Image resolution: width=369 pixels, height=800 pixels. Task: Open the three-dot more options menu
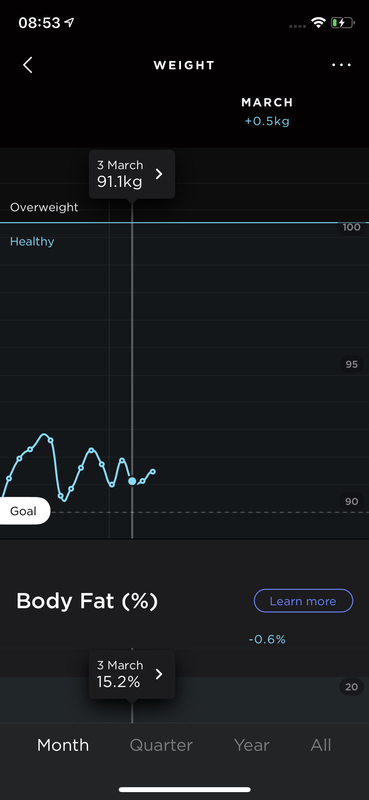[x=341, y=65]
